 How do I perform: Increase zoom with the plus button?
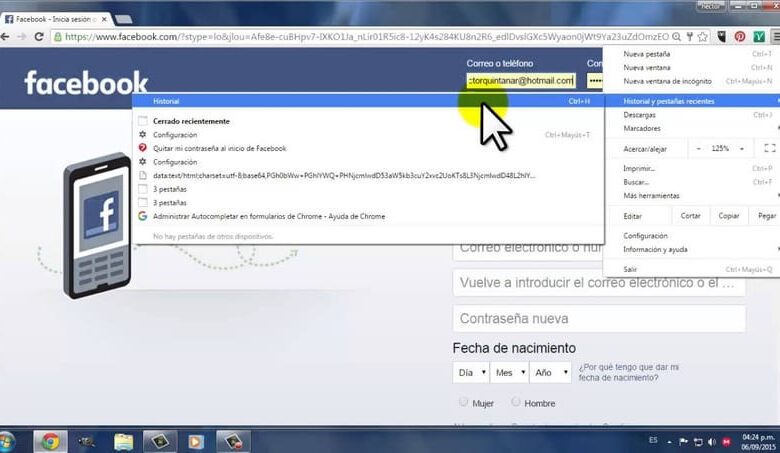pyautogui.click(x=742, y=149)
